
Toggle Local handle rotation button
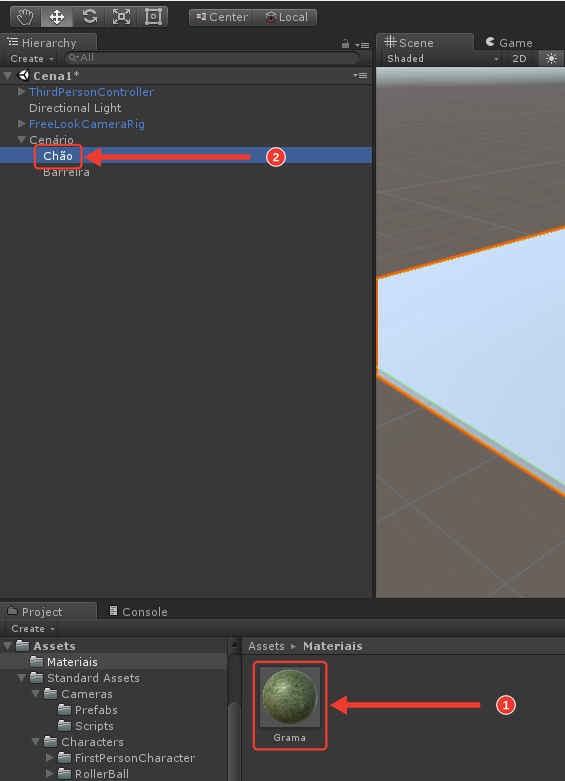pos(285,17)
